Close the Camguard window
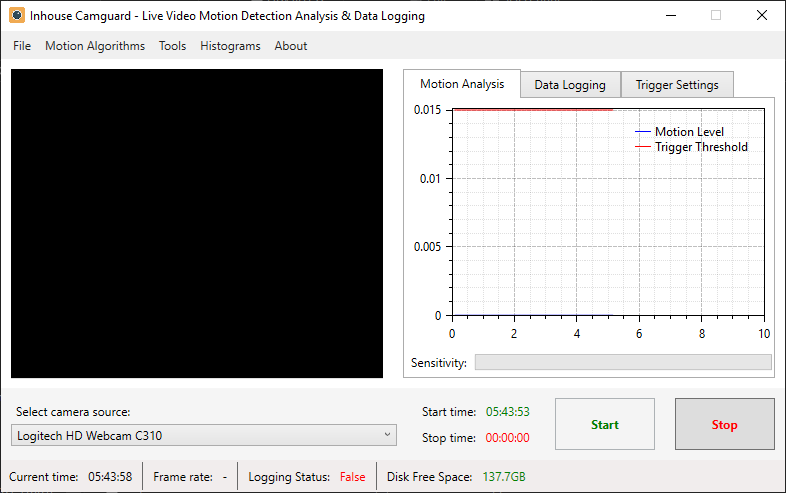The width and height of the screenshot is (786, 493). [762, 16]
